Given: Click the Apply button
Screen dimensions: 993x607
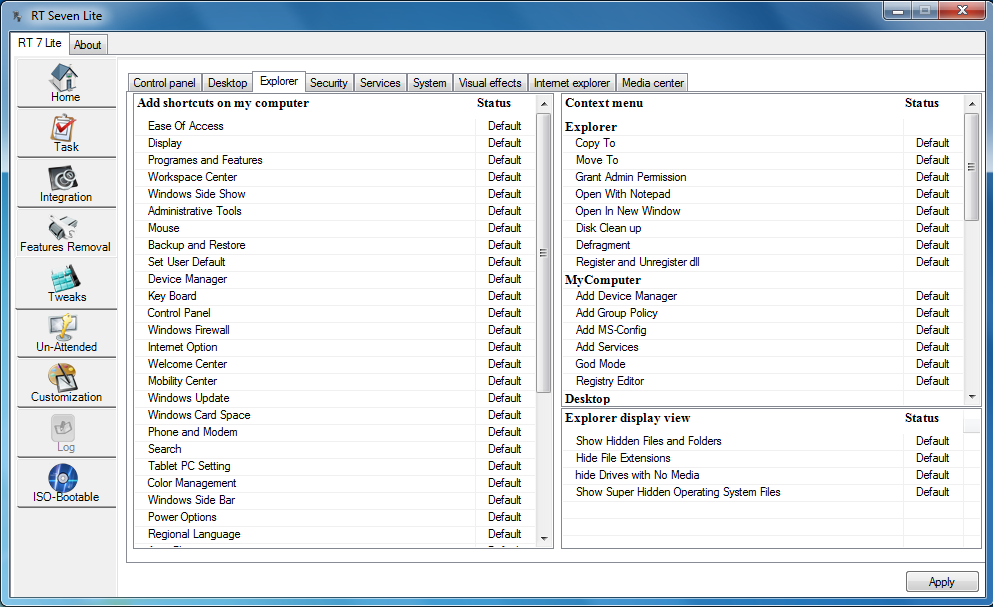Looking at the screenshot, I should (942, 582).
